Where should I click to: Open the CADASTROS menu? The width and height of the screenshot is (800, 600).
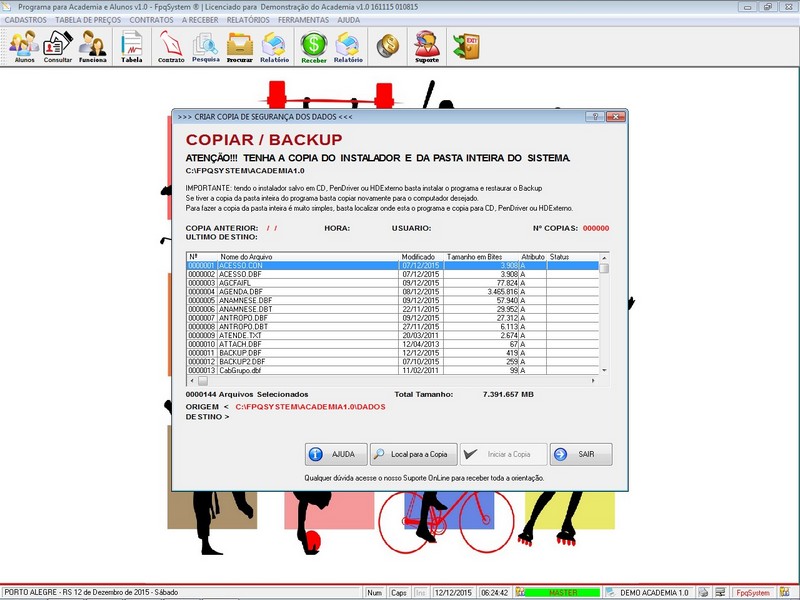[x=26, y=20]
